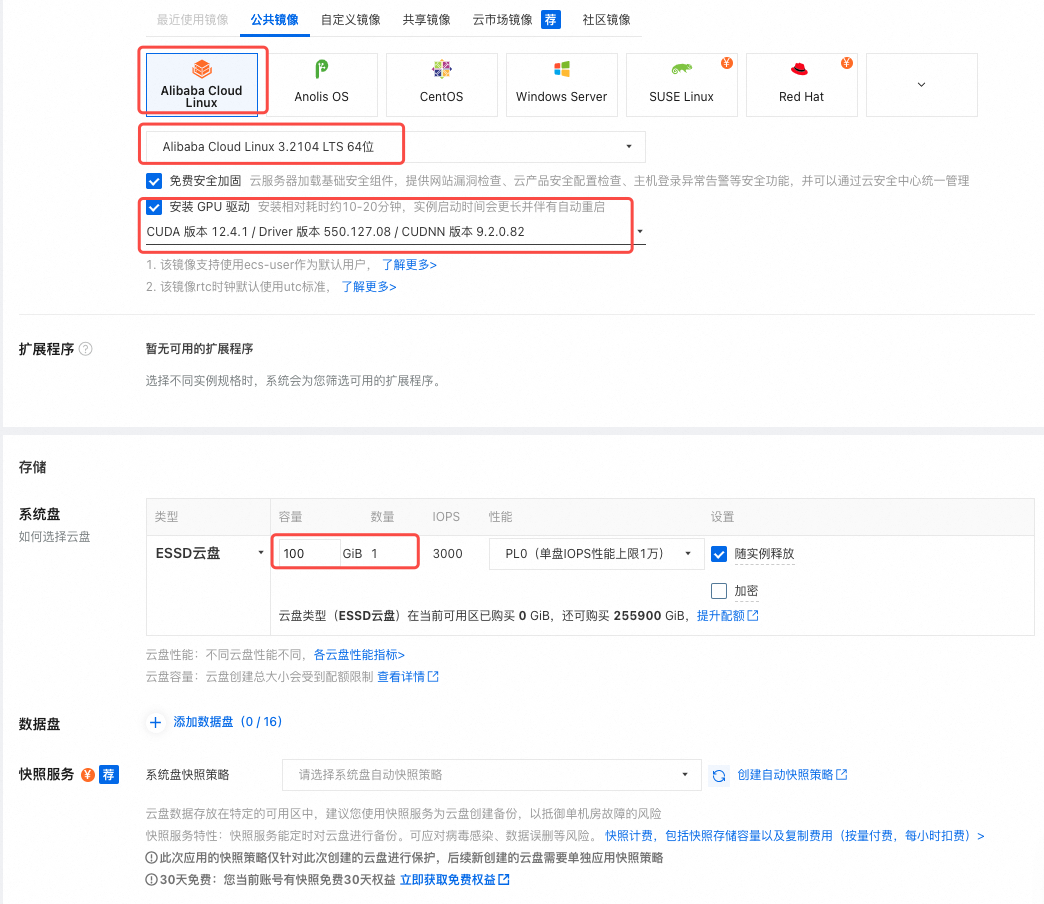The width and height of the screenshot is (1044, 904).
Task: Click 立即获取免费权益 link
Action: (454, 880)
